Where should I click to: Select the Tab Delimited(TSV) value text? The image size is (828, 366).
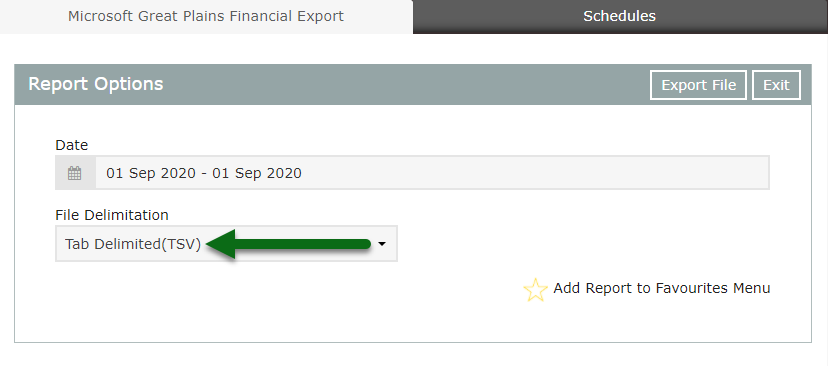[x=133, y=244]
